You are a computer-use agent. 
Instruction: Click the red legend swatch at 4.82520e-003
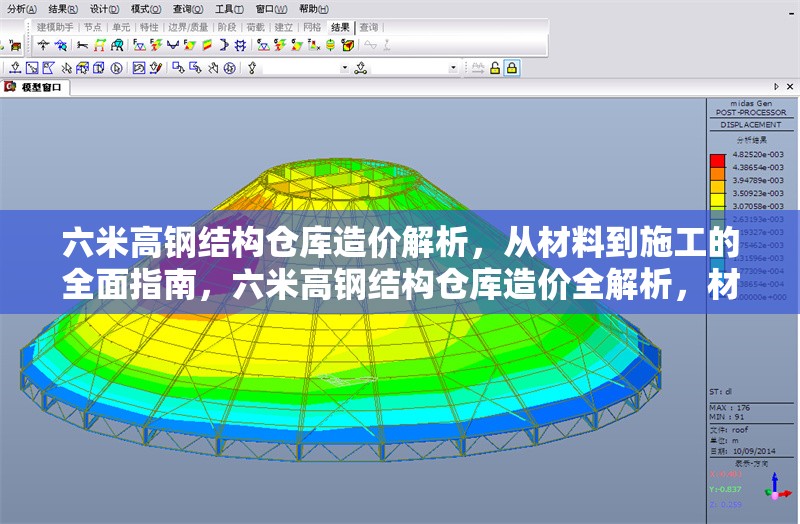tap(717, 161)
